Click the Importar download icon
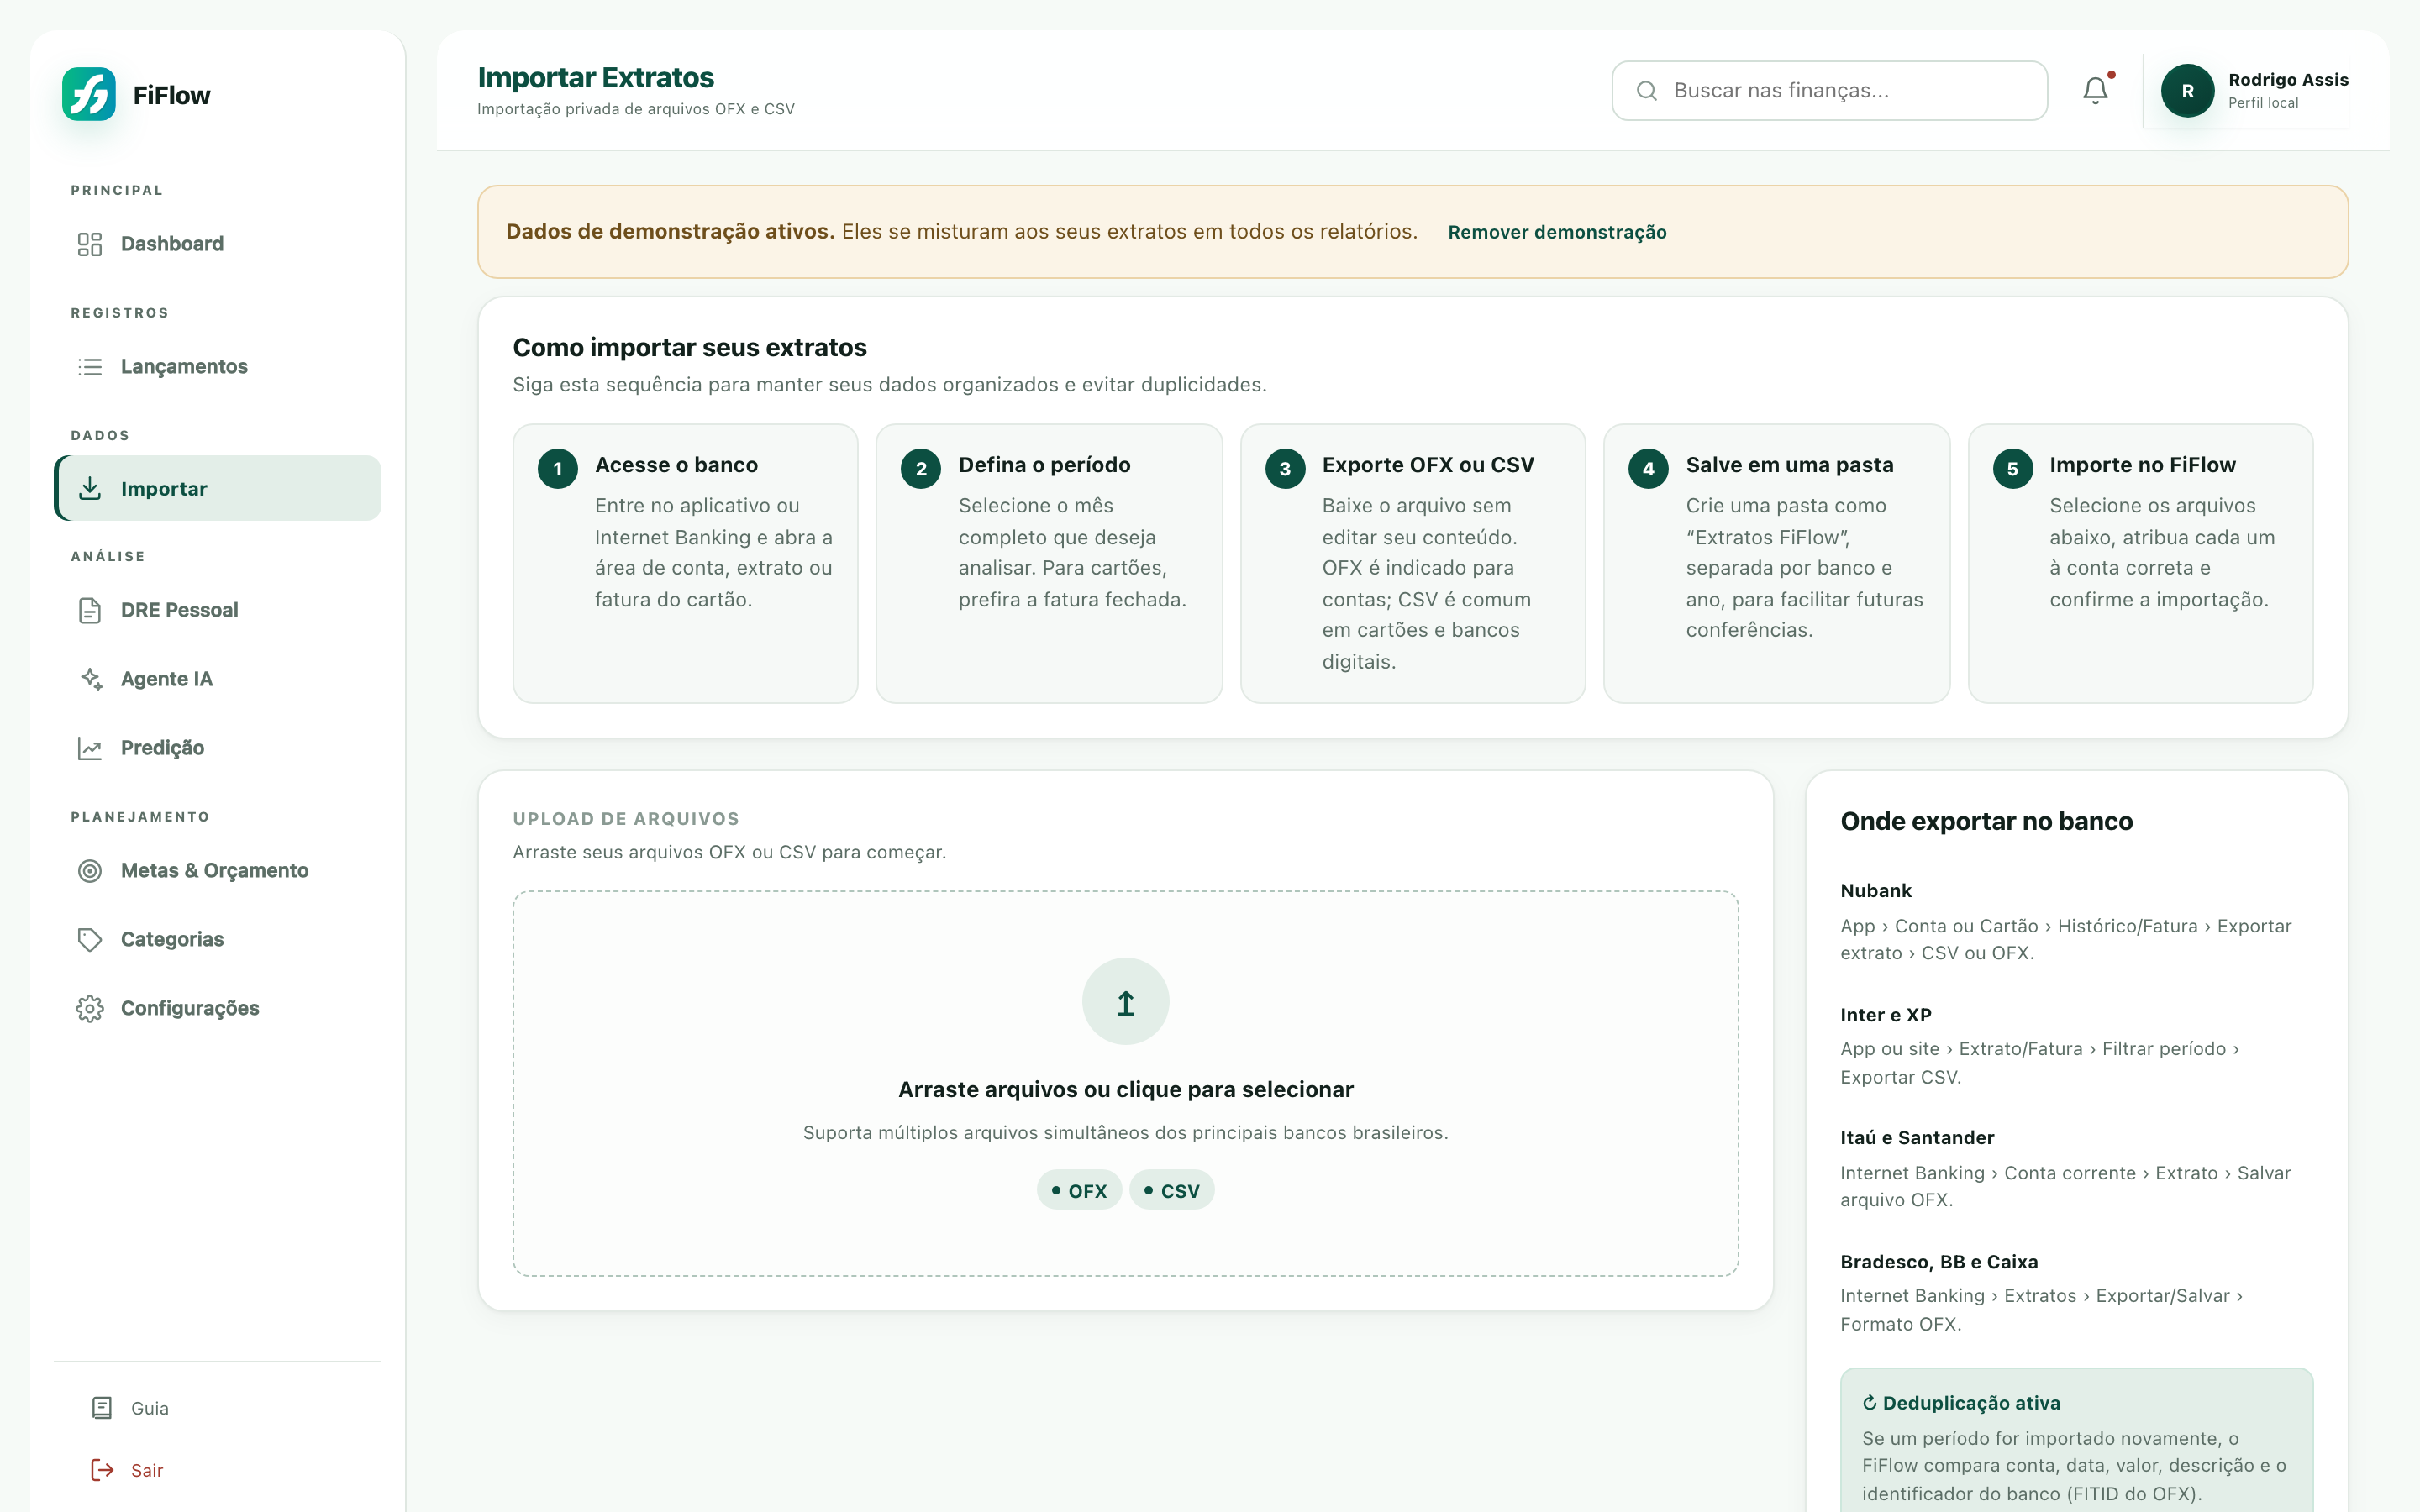 pos(90,488)
